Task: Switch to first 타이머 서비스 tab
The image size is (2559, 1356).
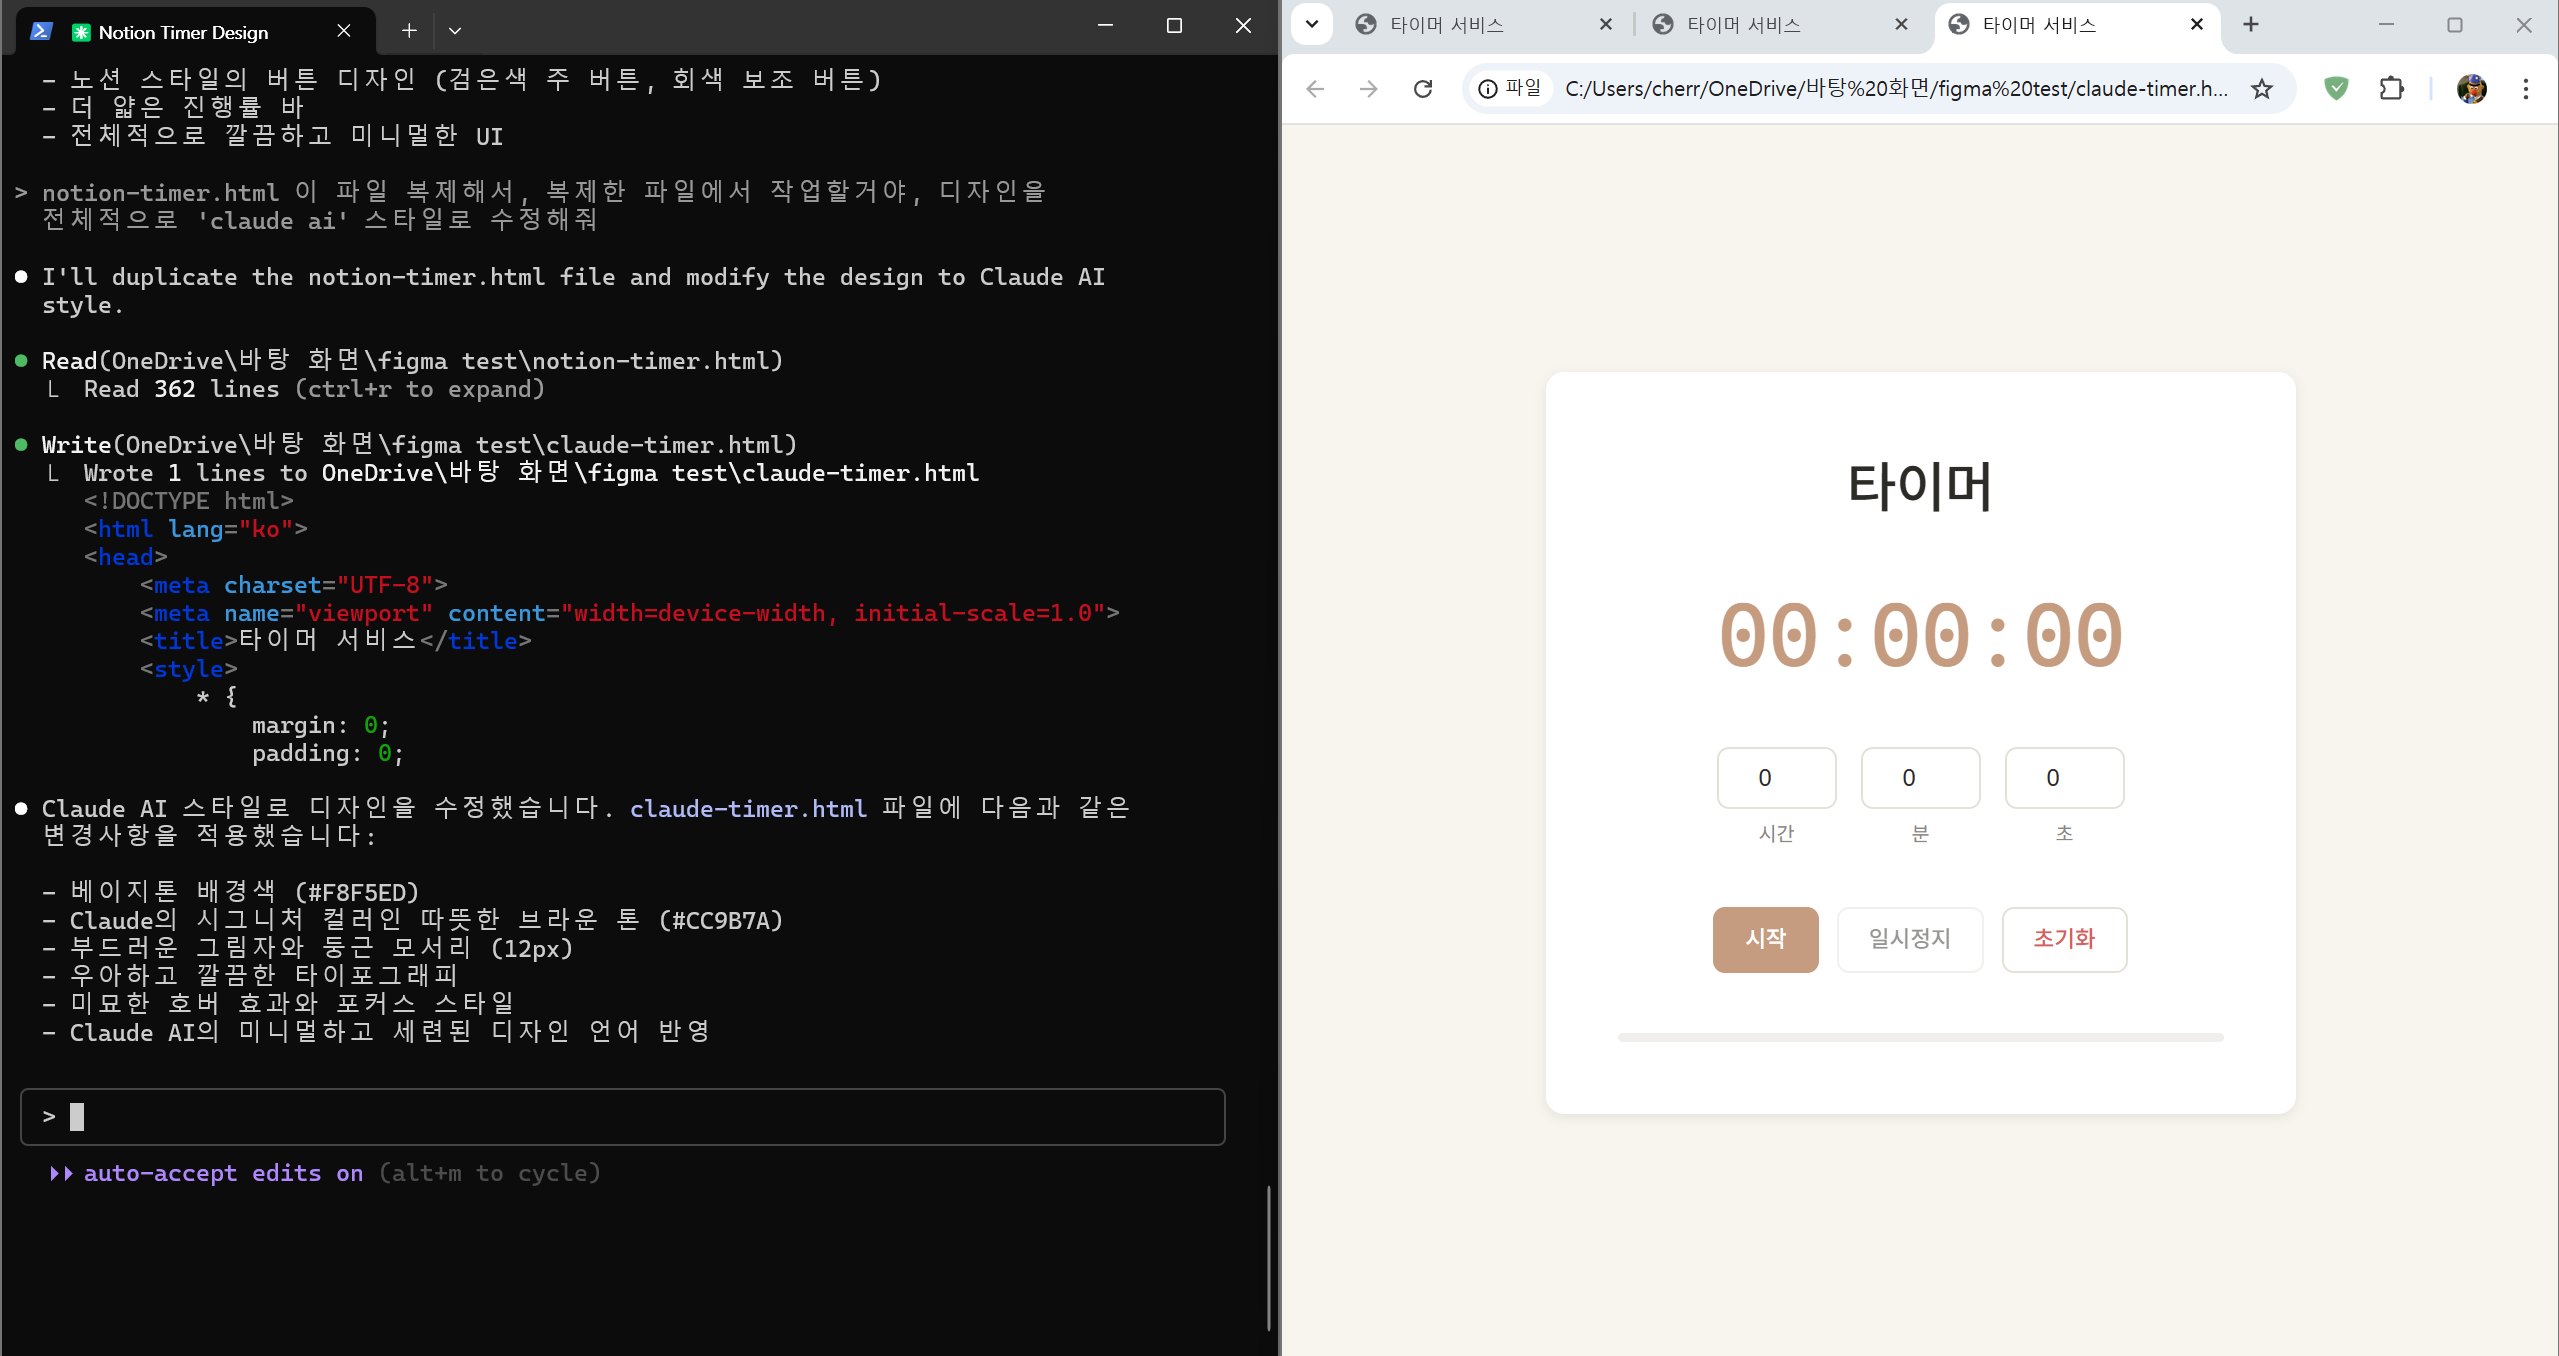Action: 1446,25
